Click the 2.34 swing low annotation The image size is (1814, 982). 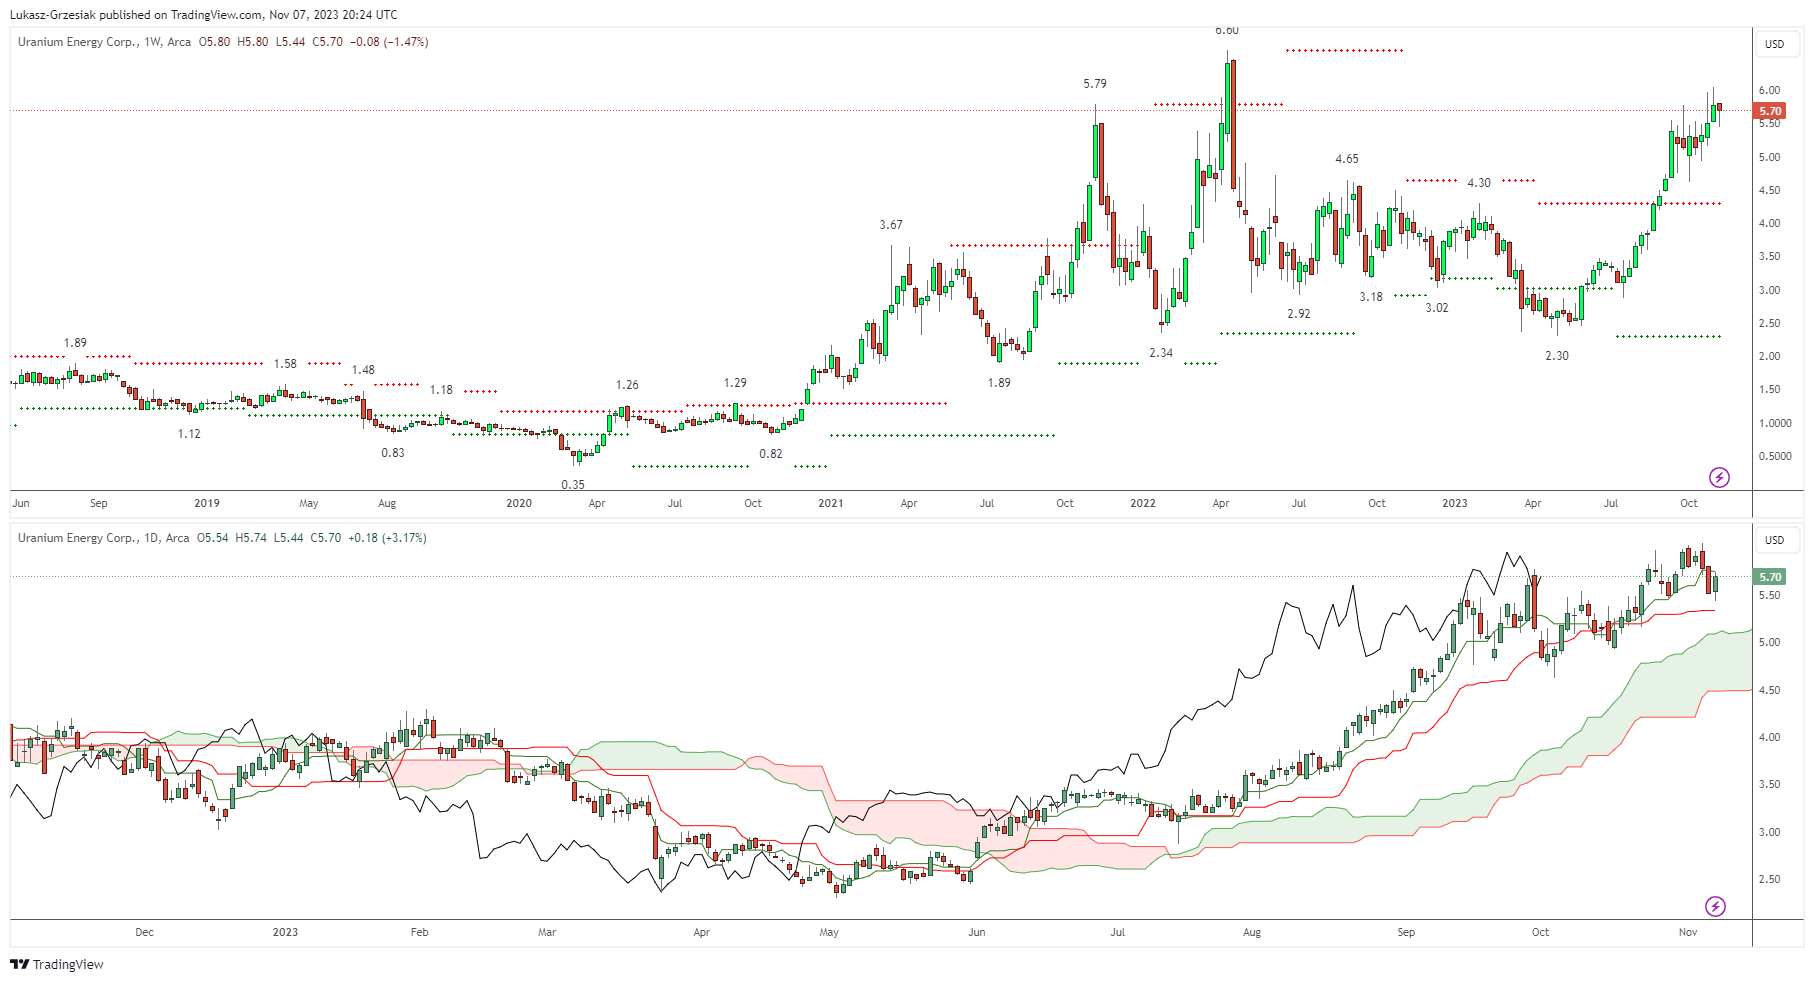pos(1161,353)
